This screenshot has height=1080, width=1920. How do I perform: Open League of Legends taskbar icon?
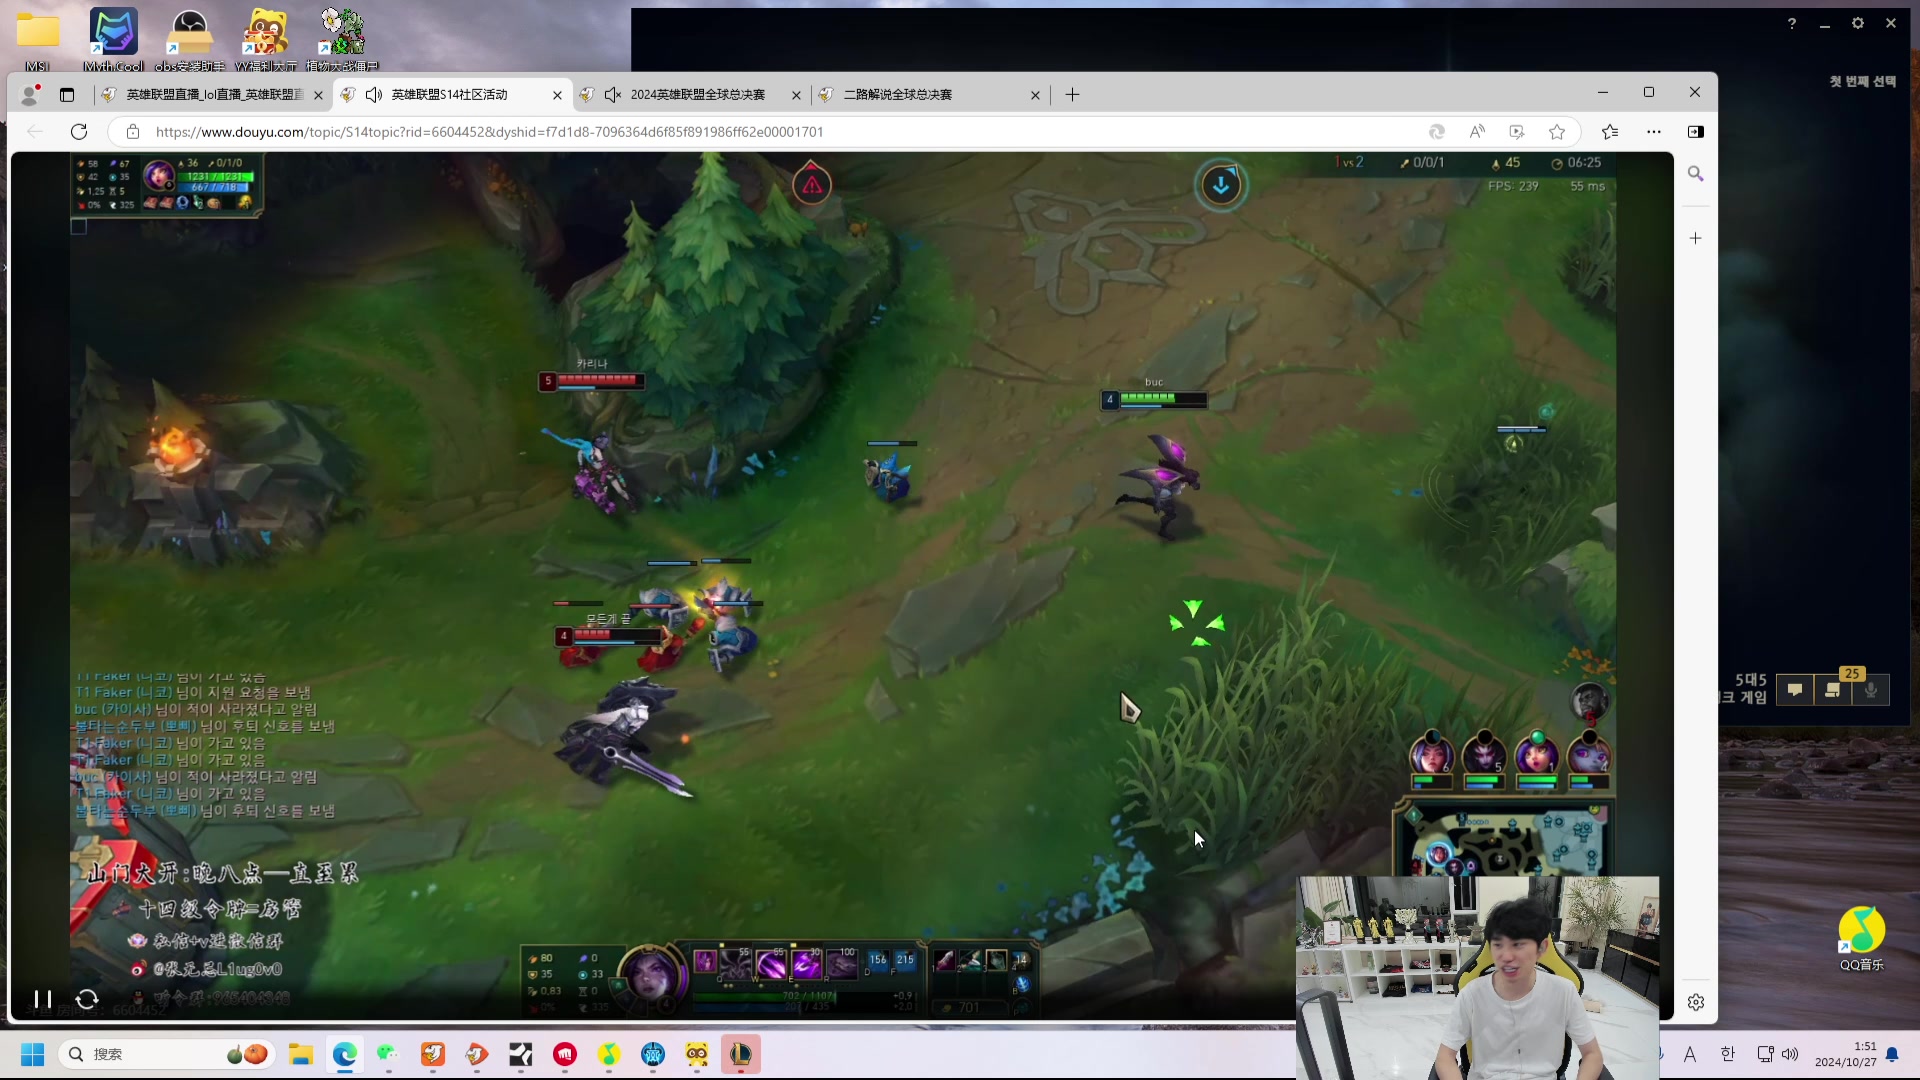point(740,1054)
